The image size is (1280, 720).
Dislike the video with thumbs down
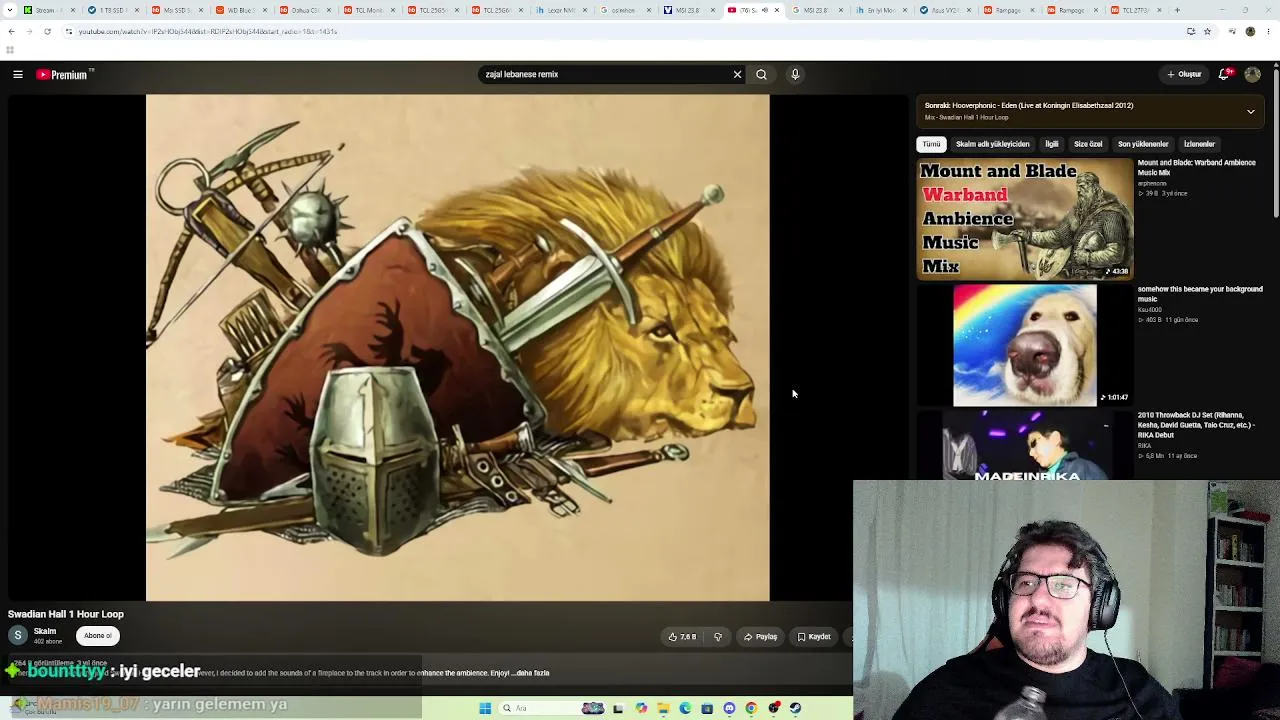tap(718, 637)
